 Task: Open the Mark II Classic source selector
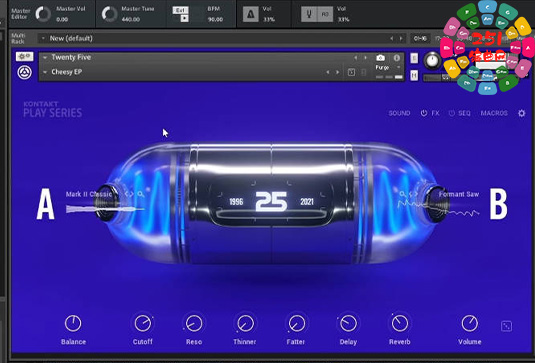coord(89,194)
